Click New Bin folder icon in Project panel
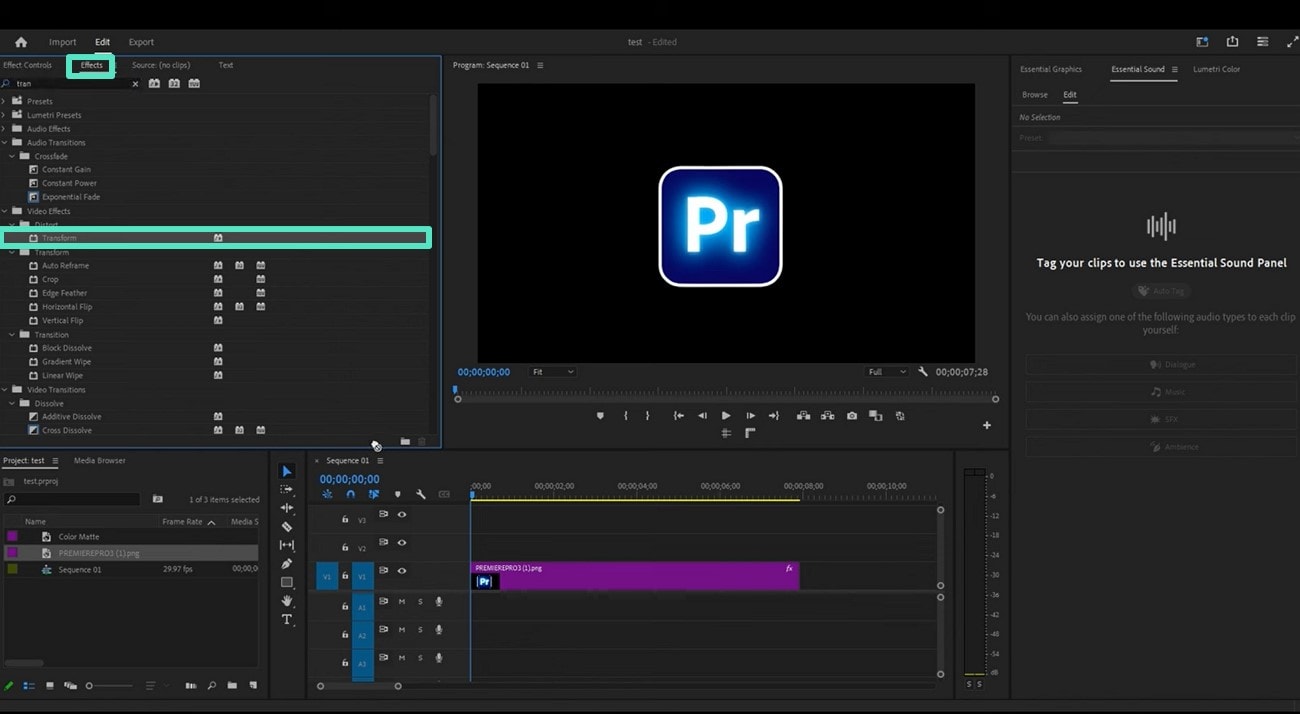Screen dimensions: 1300x714 [x=232, y=686]
